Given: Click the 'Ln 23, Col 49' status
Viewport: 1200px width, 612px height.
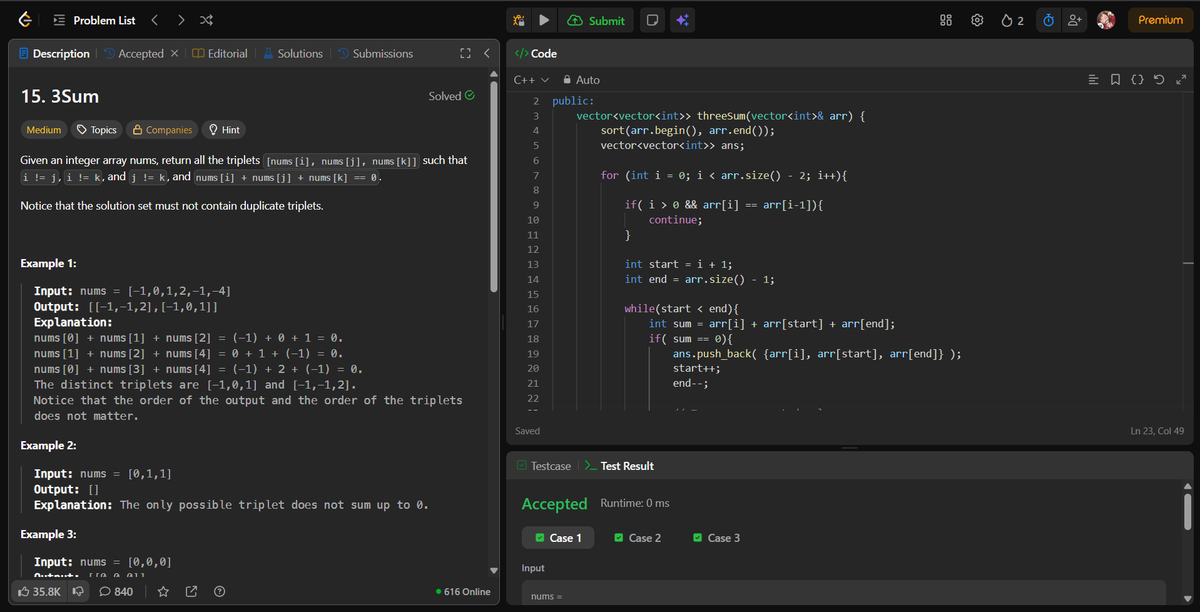Looking at the screenshot, I should point(1157,431).
